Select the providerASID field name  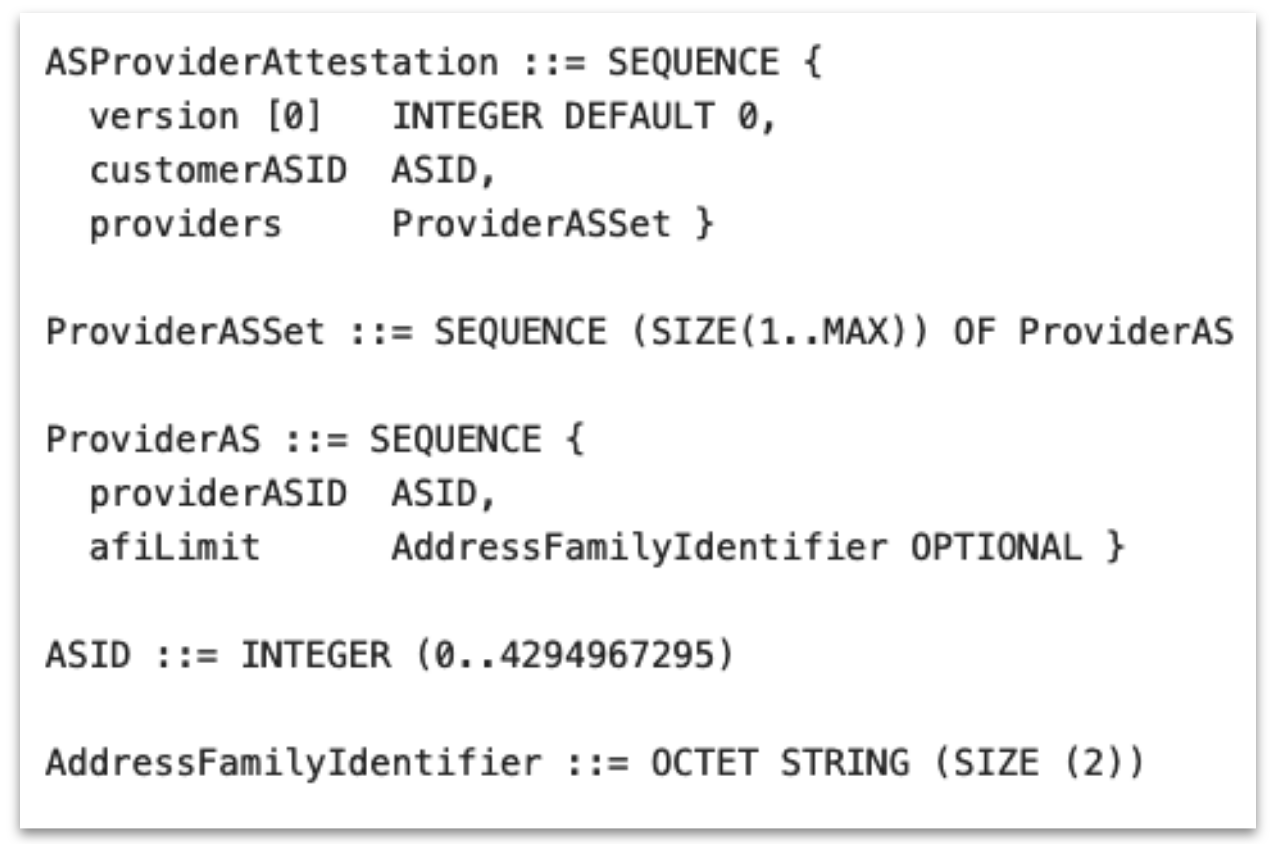tap(218, 494)
